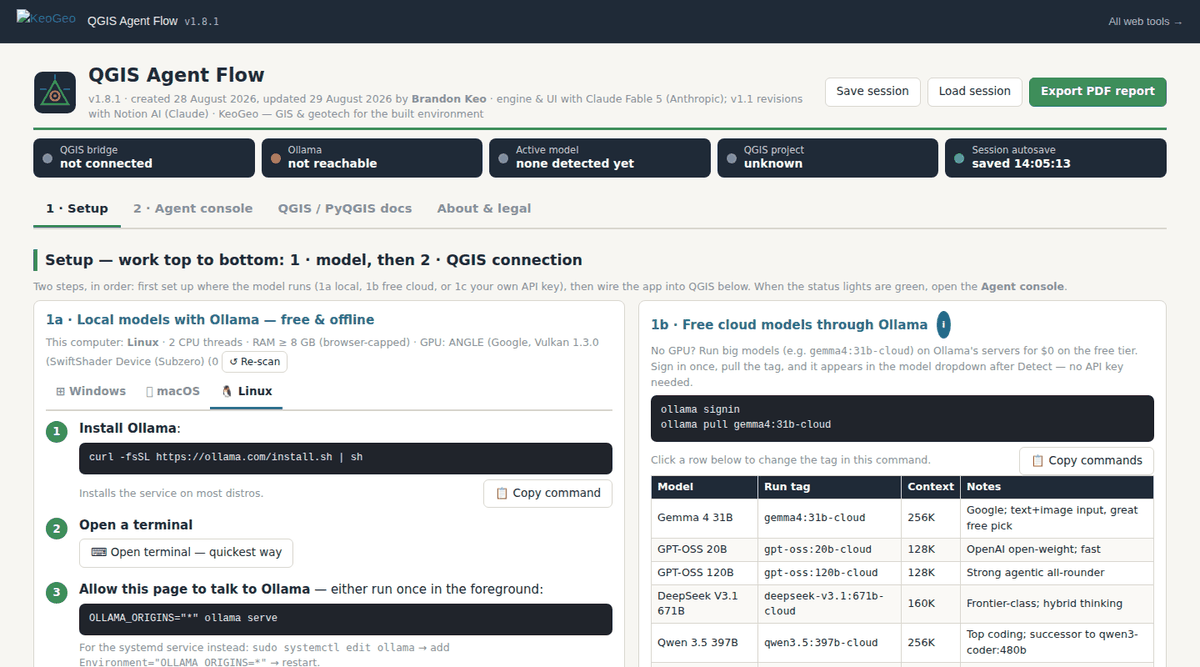Click the Model column header
Image resolution: width=1200 pixels, height=667 pixels.
coord(705,487)
